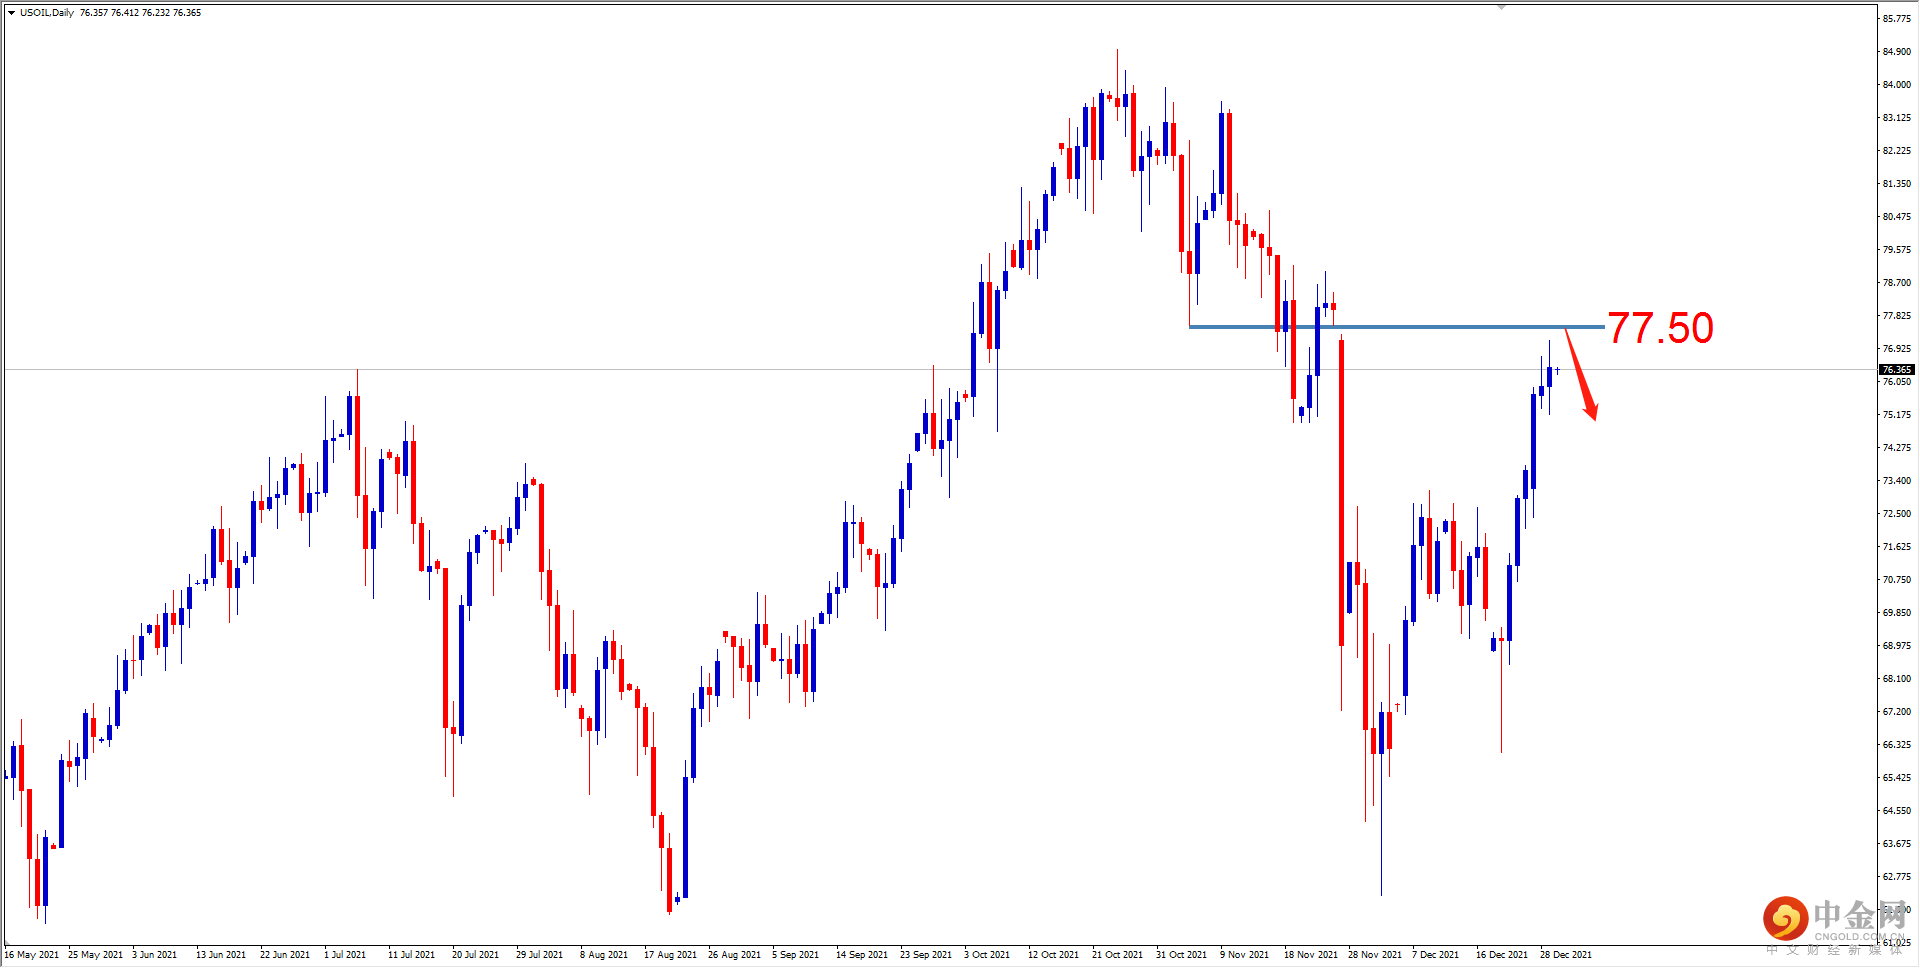Click the 77.825 price axis label

click(x=1897, y=316)
